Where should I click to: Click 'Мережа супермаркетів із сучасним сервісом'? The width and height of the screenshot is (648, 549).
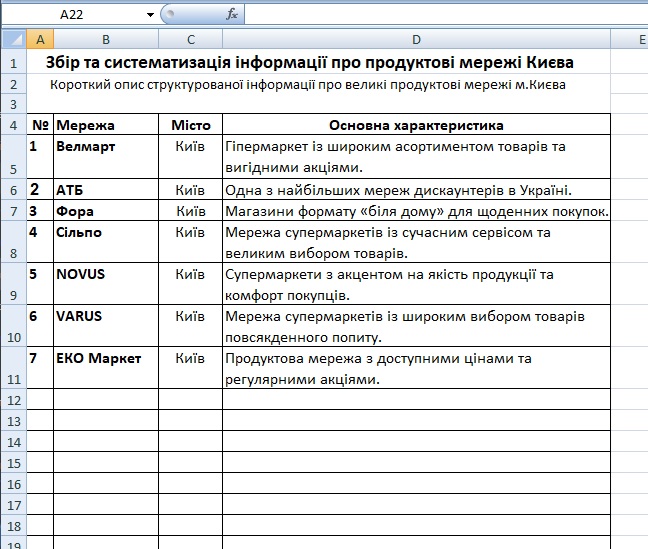[416, 242]
